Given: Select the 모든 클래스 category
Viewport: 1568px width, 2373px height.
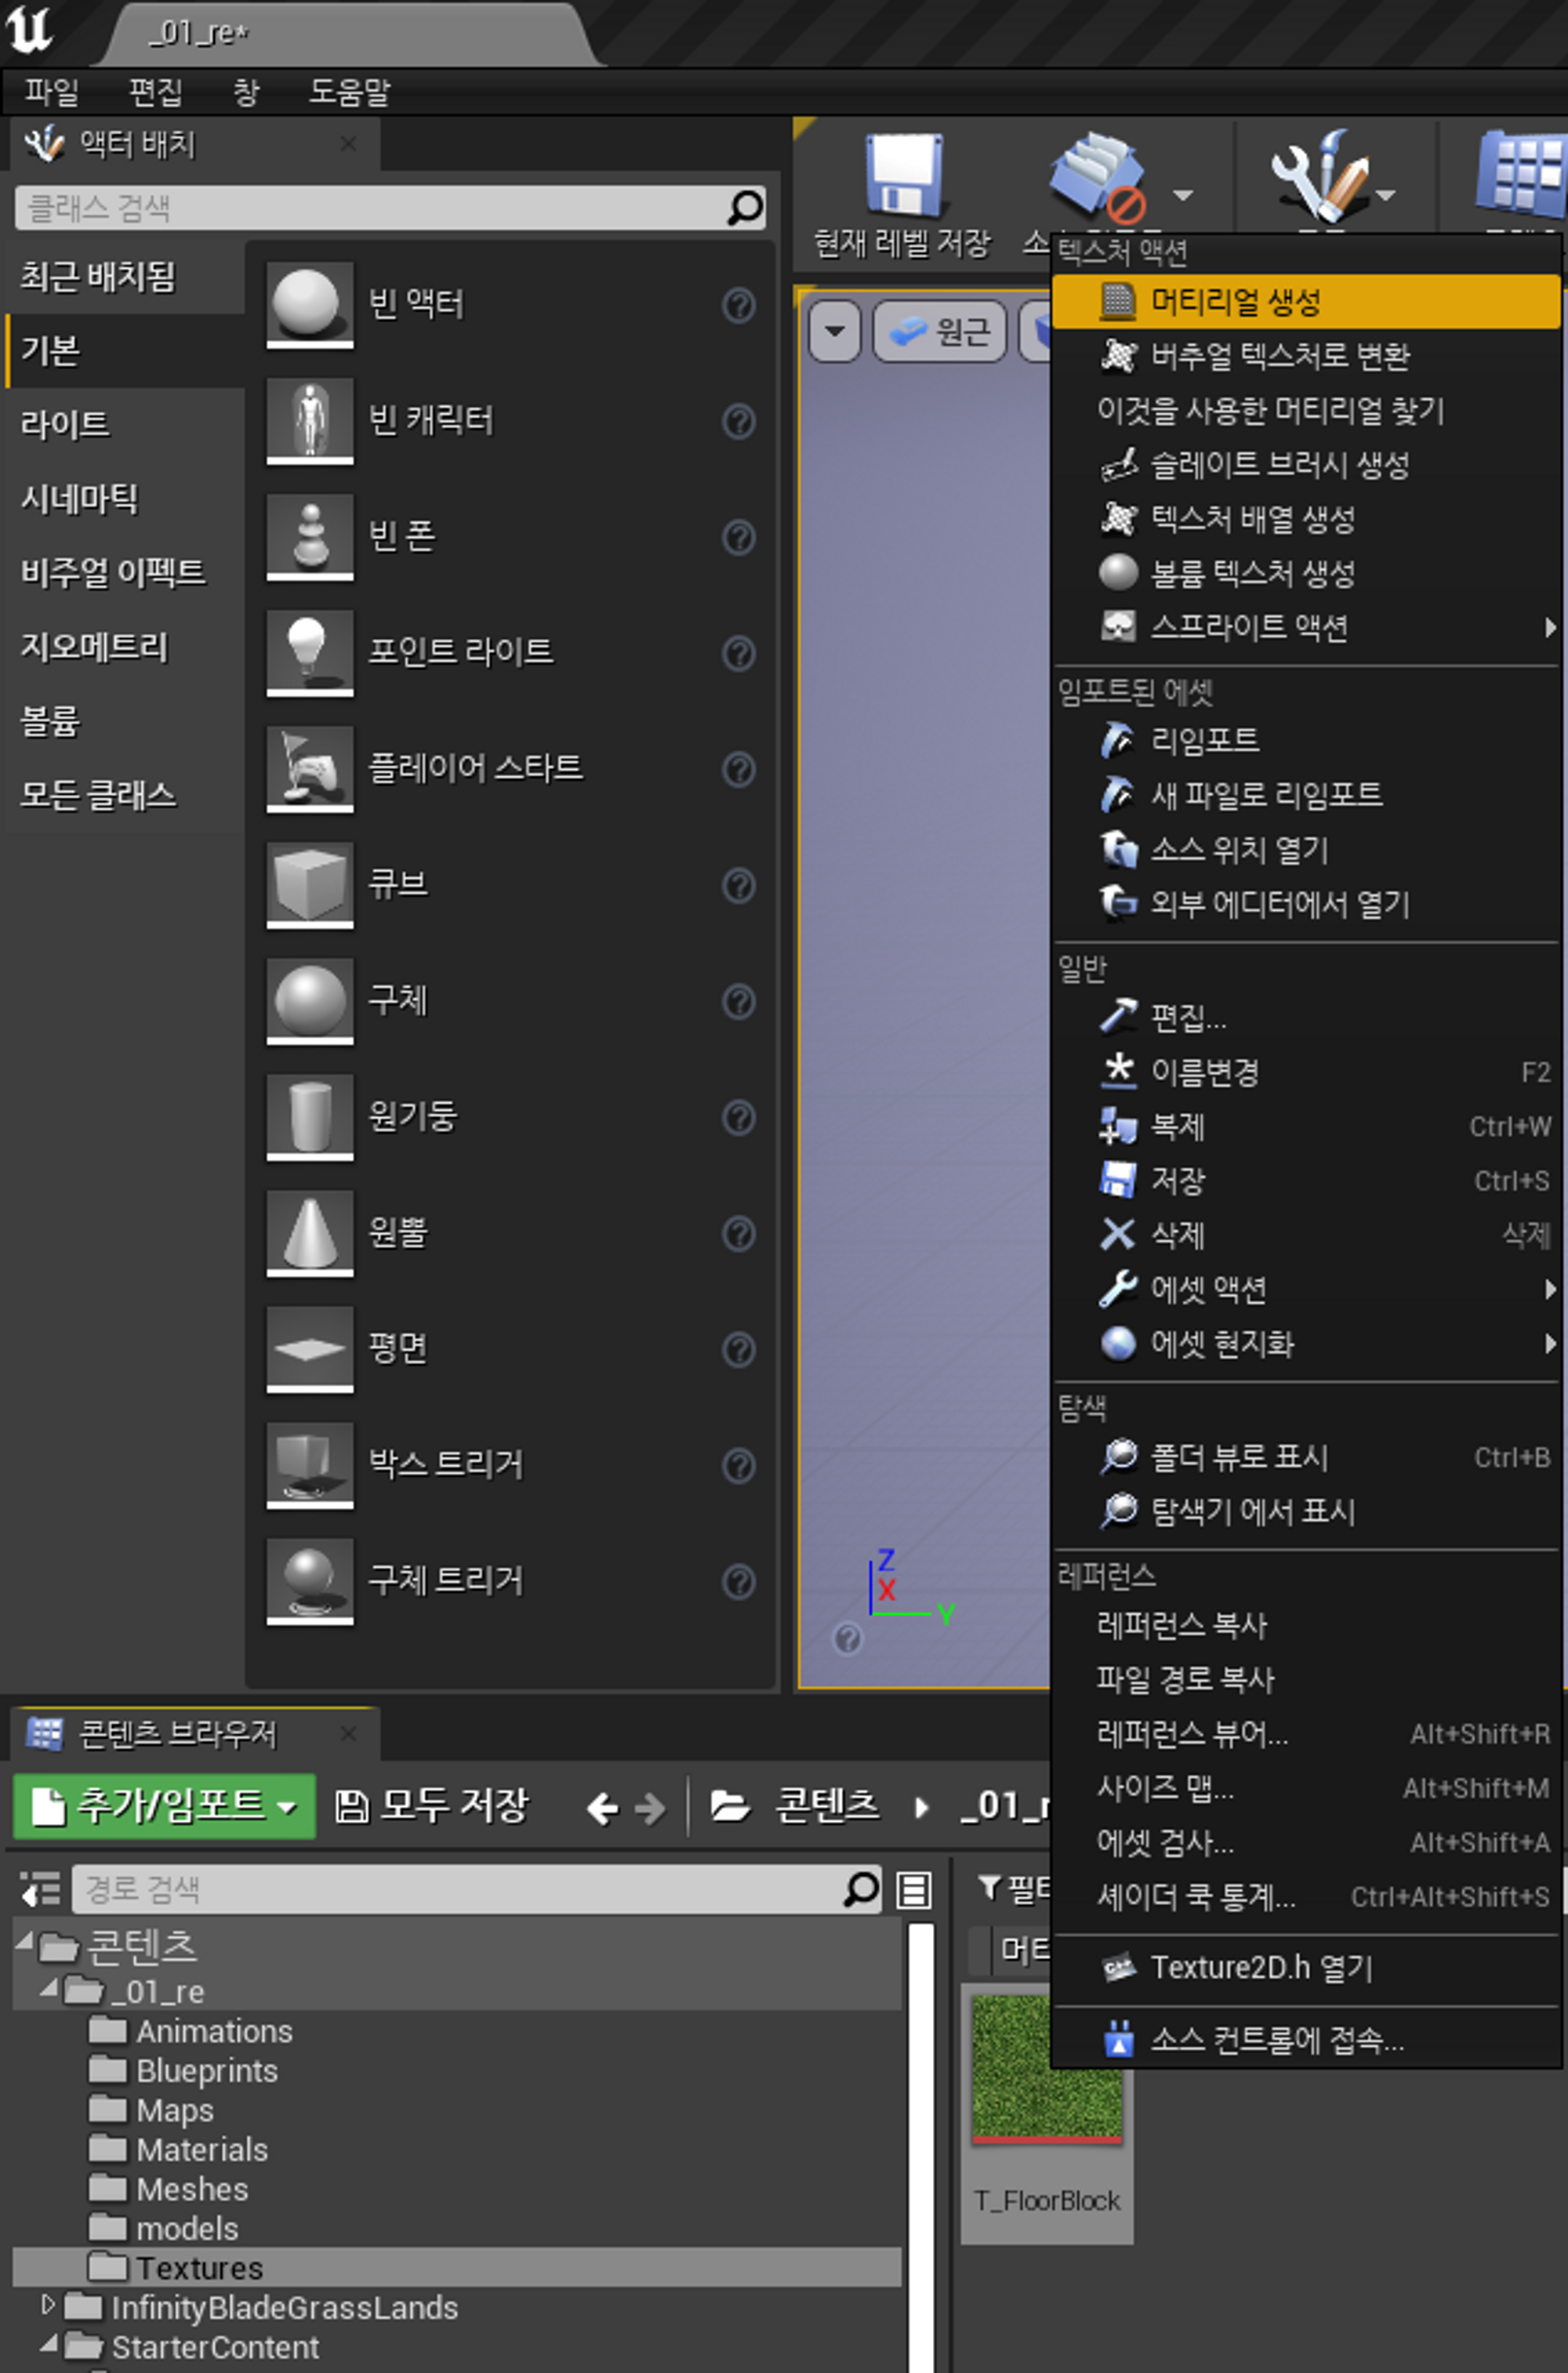Looking at the screenshot, I should pyautogui.click(x=124, y=795).
